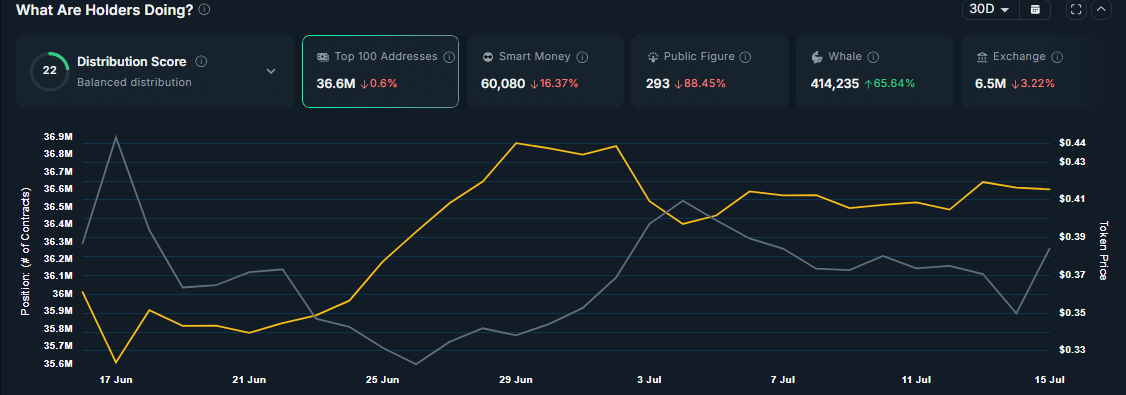The height and width of the screenshot is (395, 1126).
Task: Click the 3 Jul date axis label
Action: coord(649,379)
